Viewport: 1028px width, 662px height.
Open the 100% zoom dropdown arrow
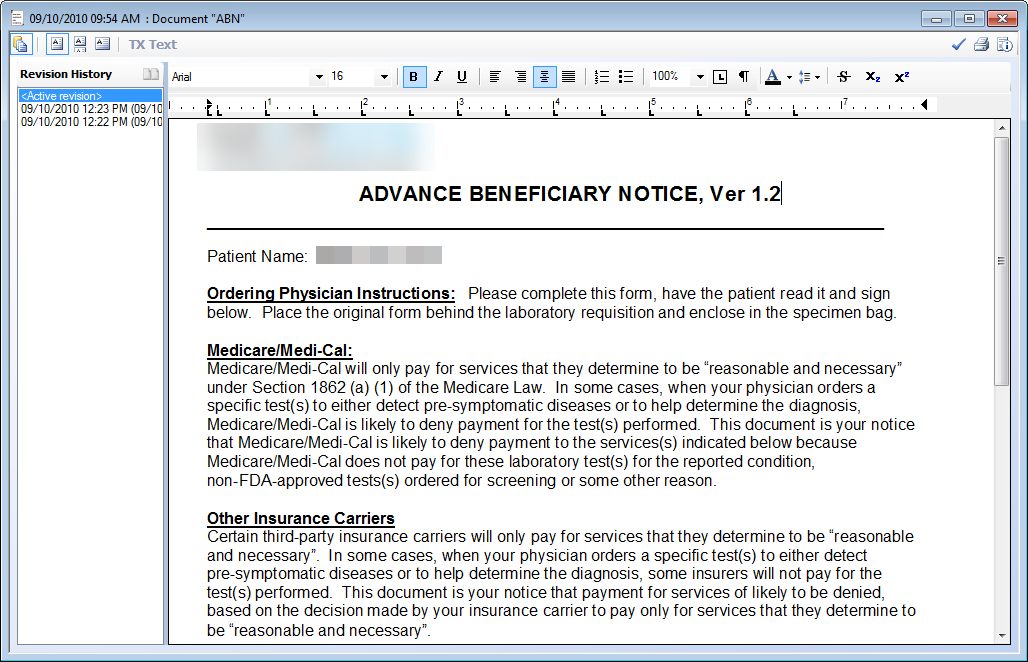pyautogui.click(x=700, y=77)
